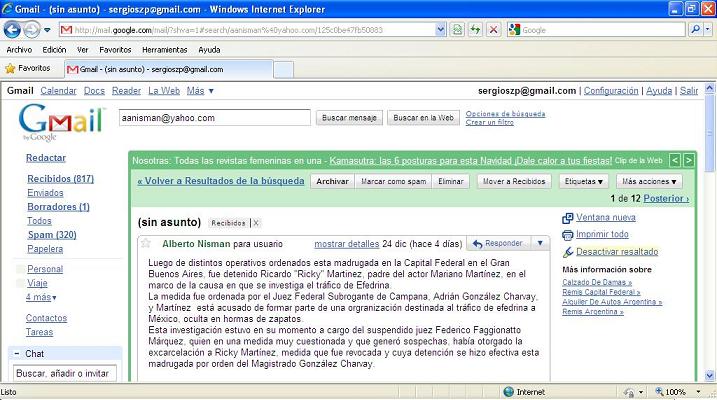Click the Buscar mensaje button
This screenshot has height=400, width=717.
(x=349, y=118)
